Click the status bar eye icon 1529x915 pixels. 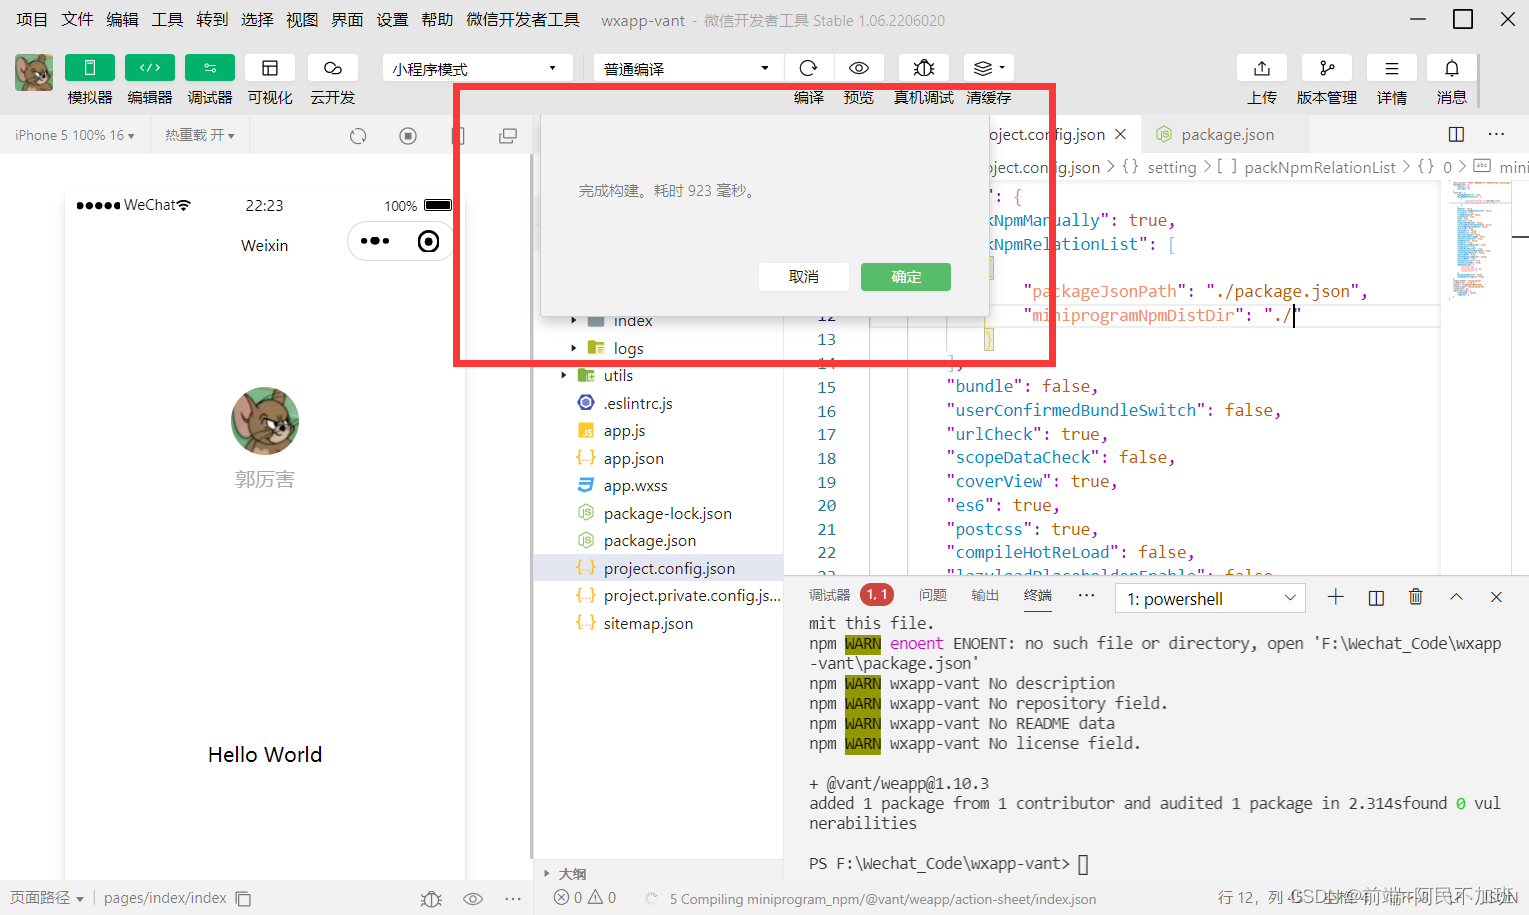click(473, 899)
